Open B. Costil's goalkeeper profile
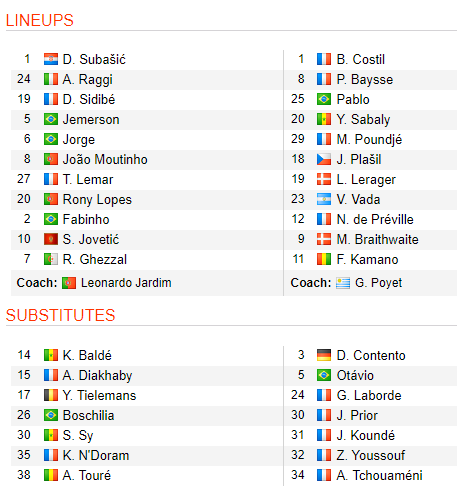457x490 pixels. pyautogui.click(x=361, y=59)
